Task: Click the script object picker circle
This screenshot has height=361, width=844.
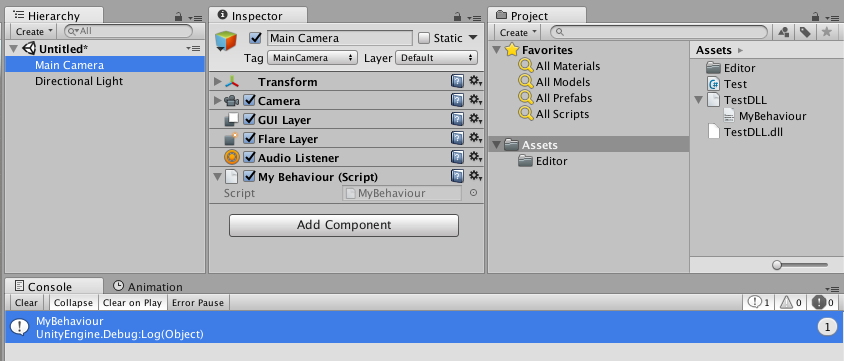Action: [473, 193]
